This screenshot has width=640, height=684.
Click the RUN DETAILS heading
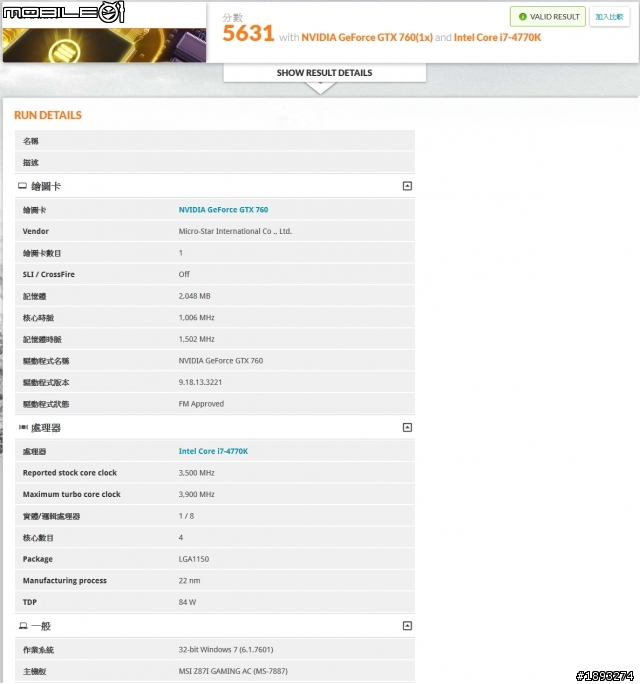pos(48,115)
